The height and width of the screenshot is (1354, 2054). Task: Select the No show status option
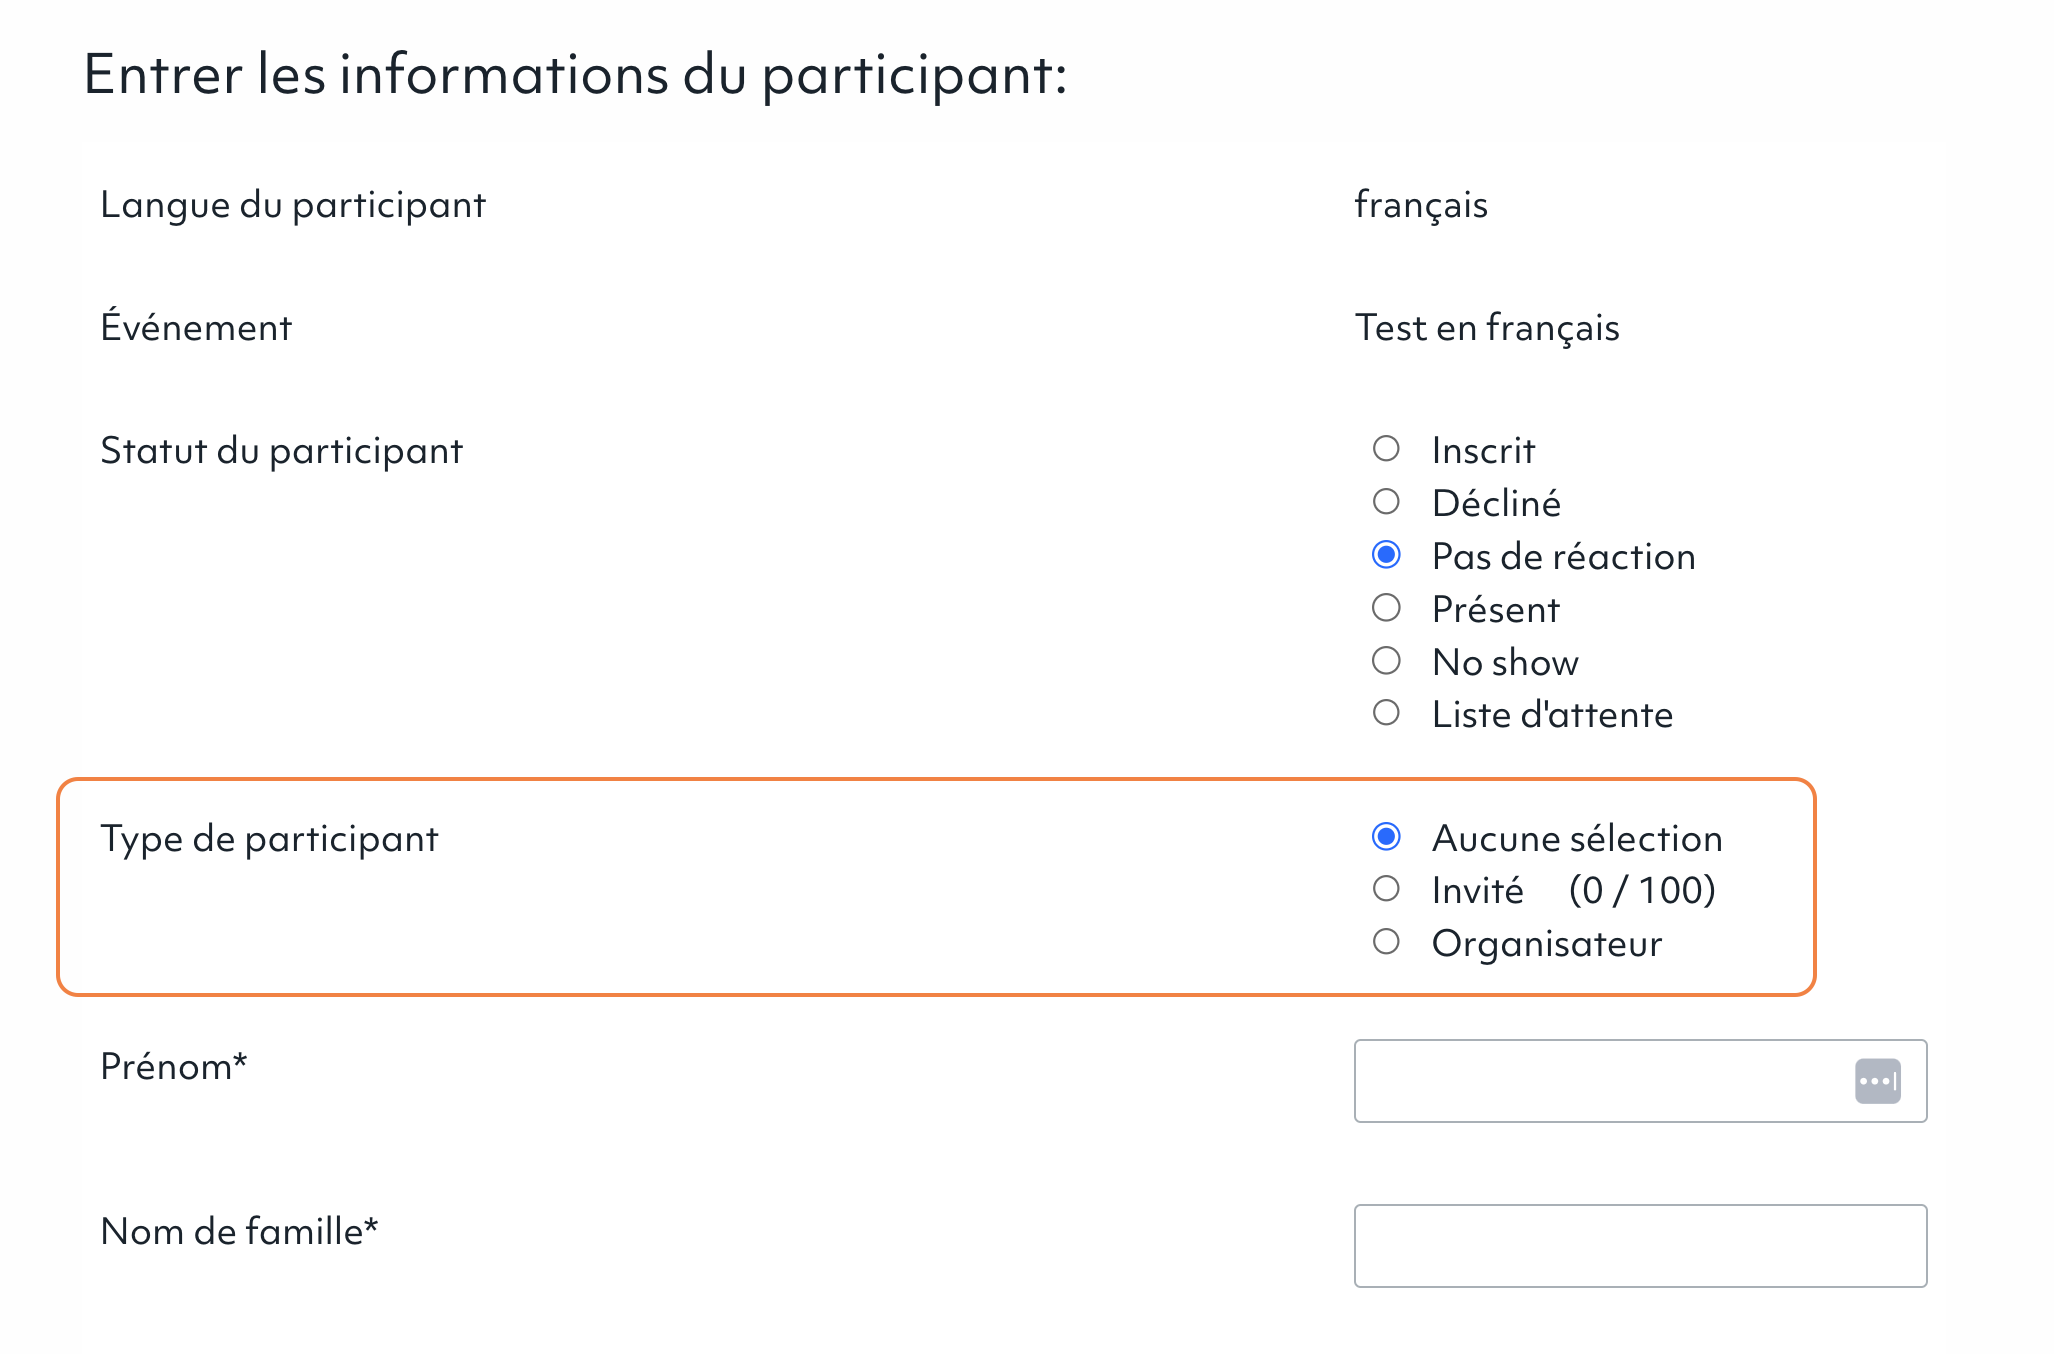[x=1386, y=660]
